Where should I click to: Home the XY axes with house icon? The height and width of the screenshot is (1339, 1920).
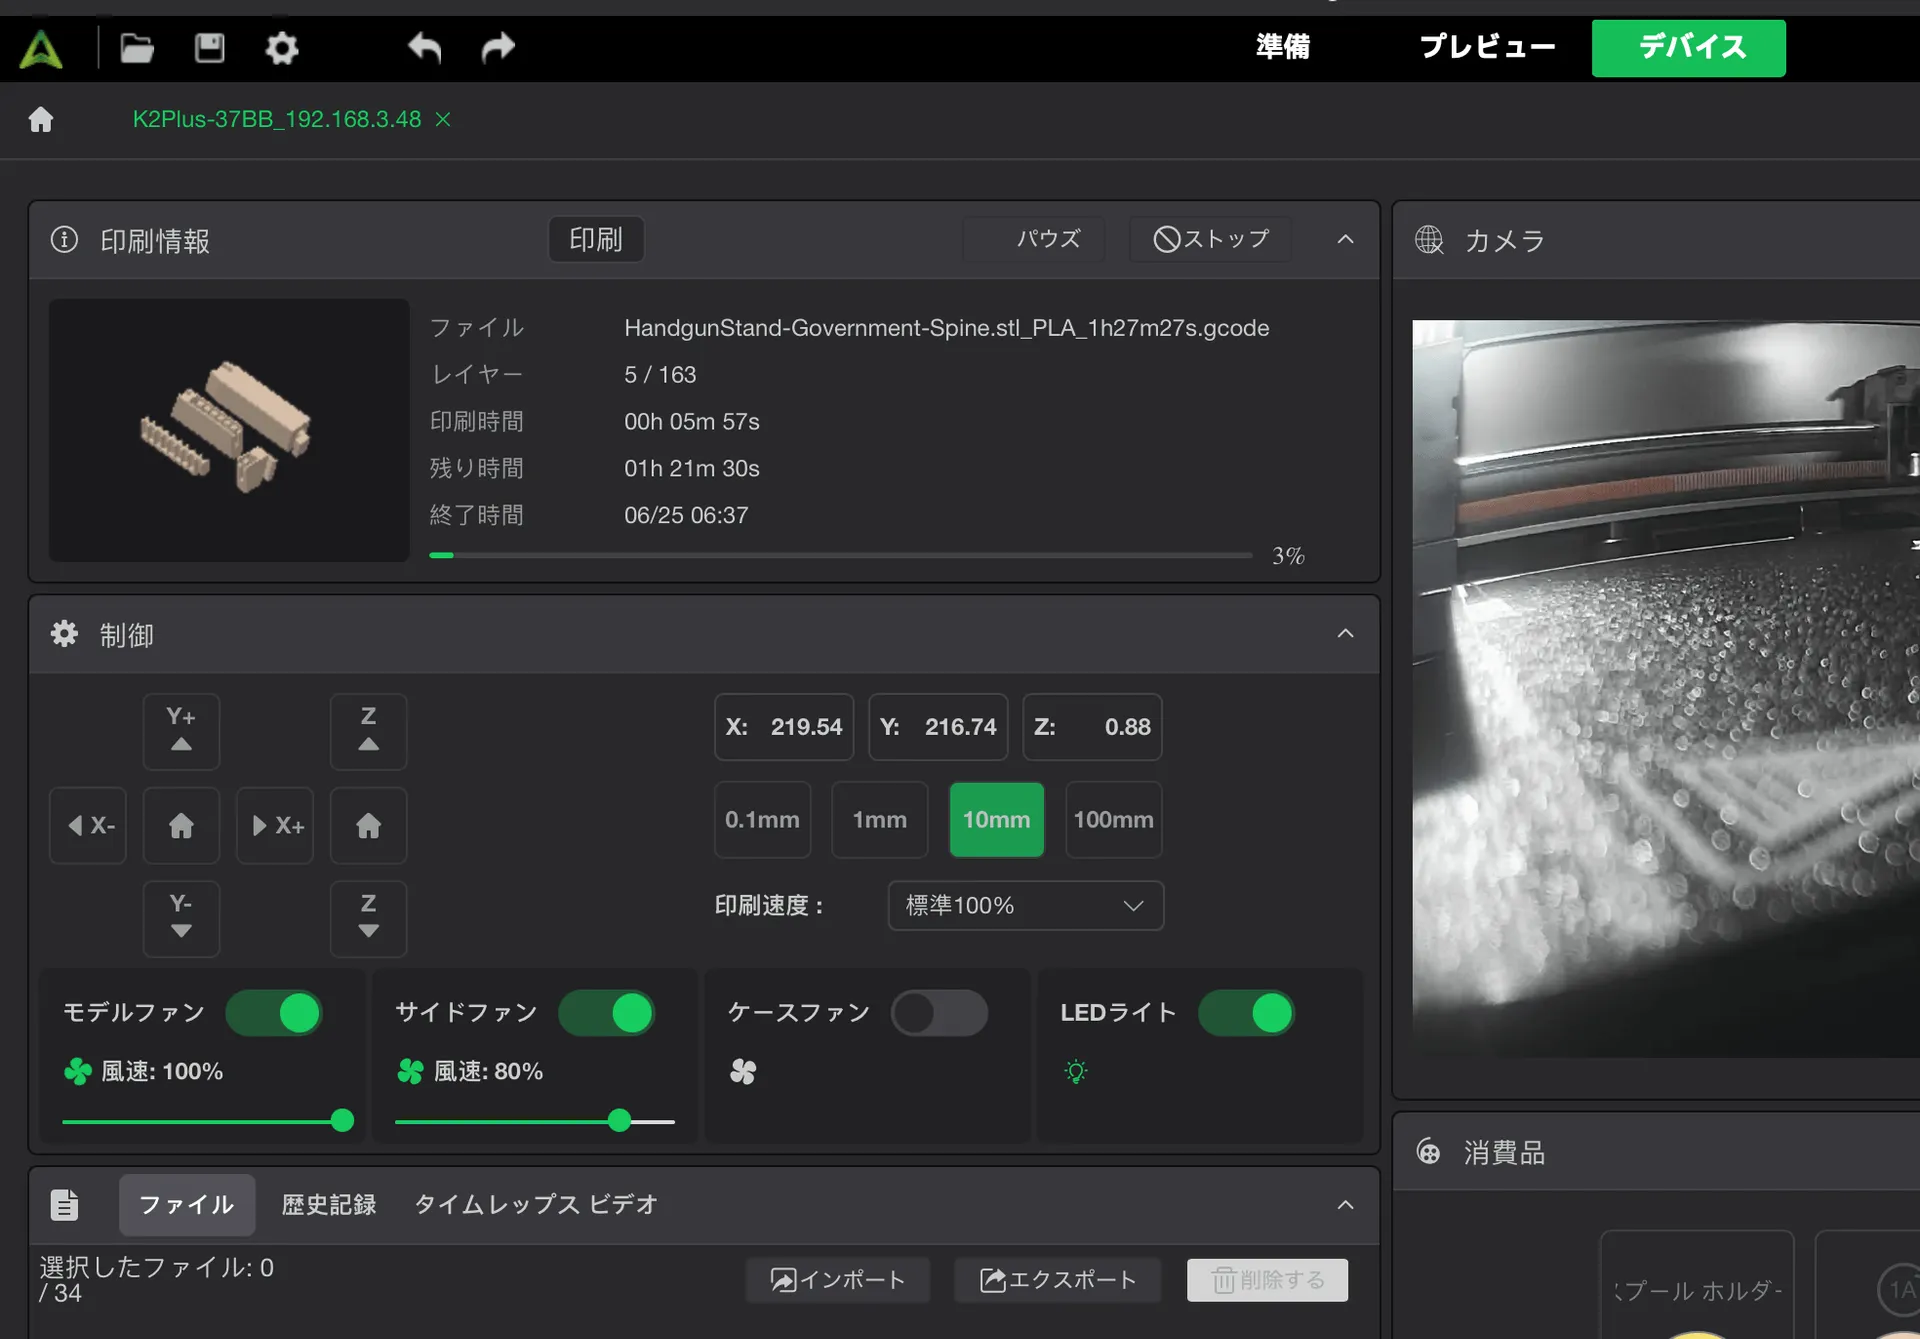pos(181,825)
